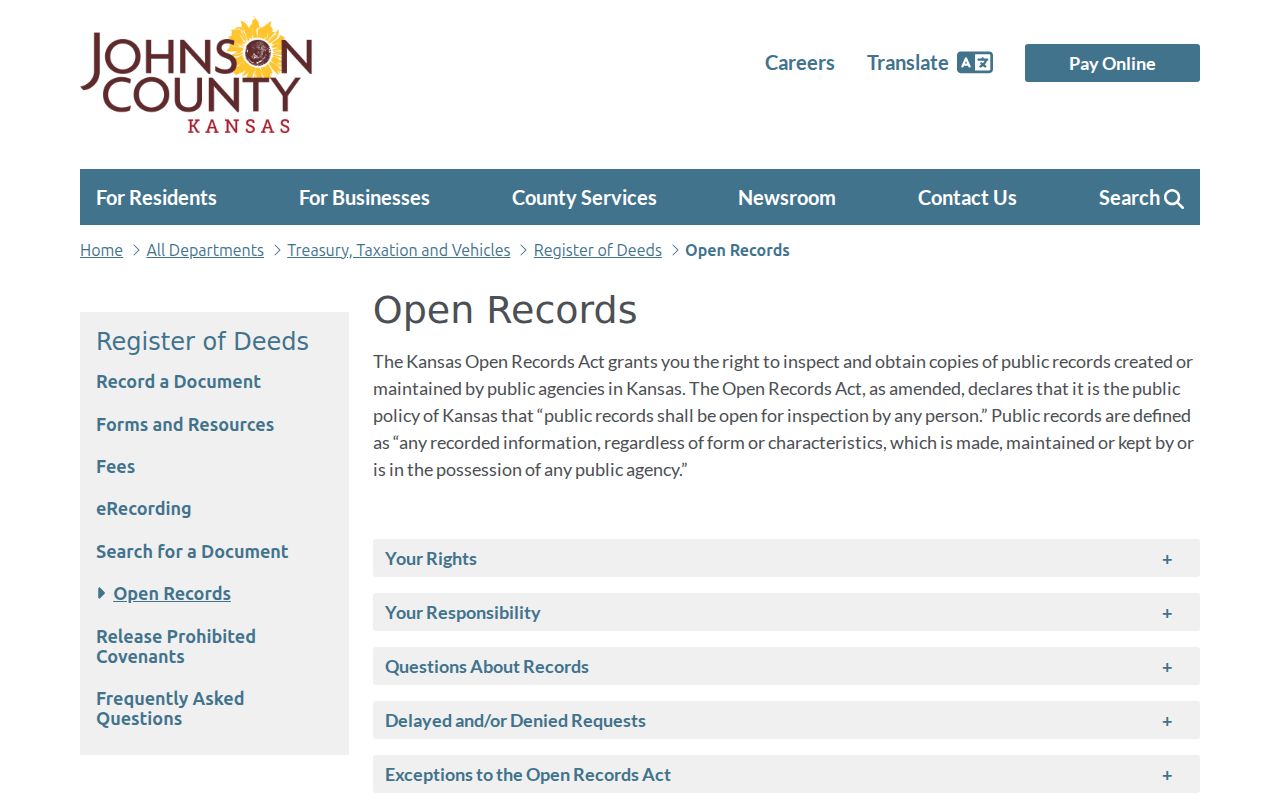
Task: Open Release Prohibited Covenants sidebar link
Action: point(176,647)
